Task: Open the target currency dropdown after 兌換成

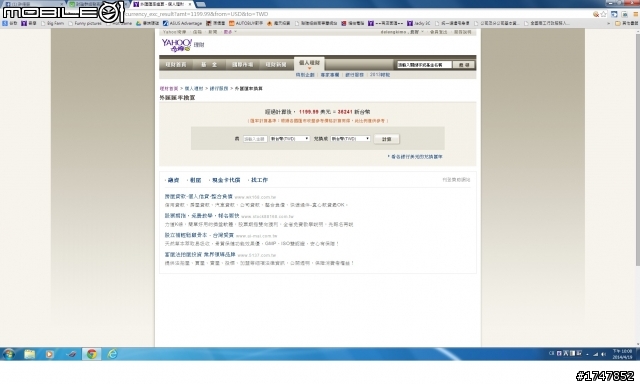Action: pos(350,139)
